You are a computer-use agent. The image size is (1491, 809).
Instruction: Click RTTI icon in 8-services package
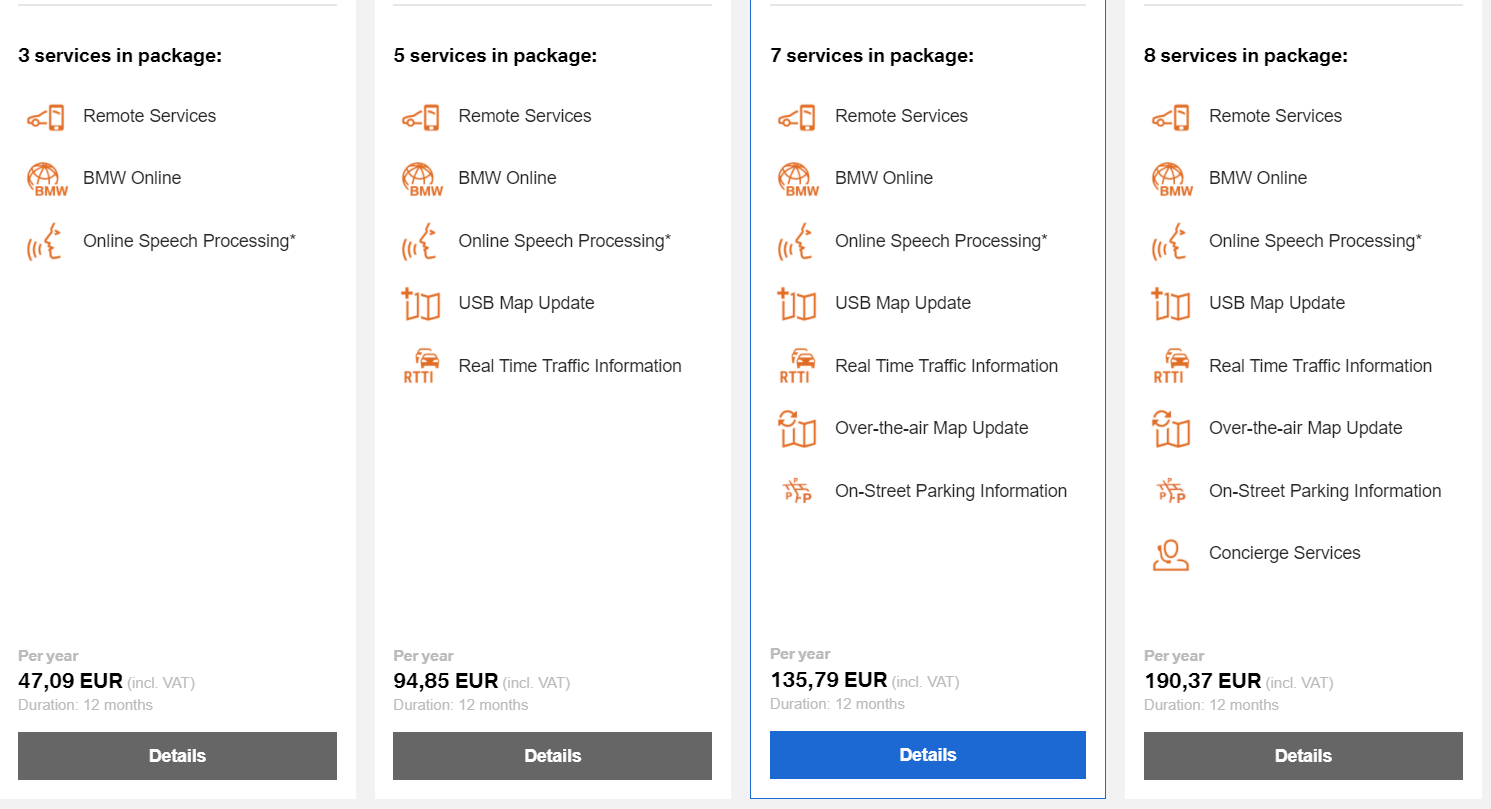[x=1171, y=366]
